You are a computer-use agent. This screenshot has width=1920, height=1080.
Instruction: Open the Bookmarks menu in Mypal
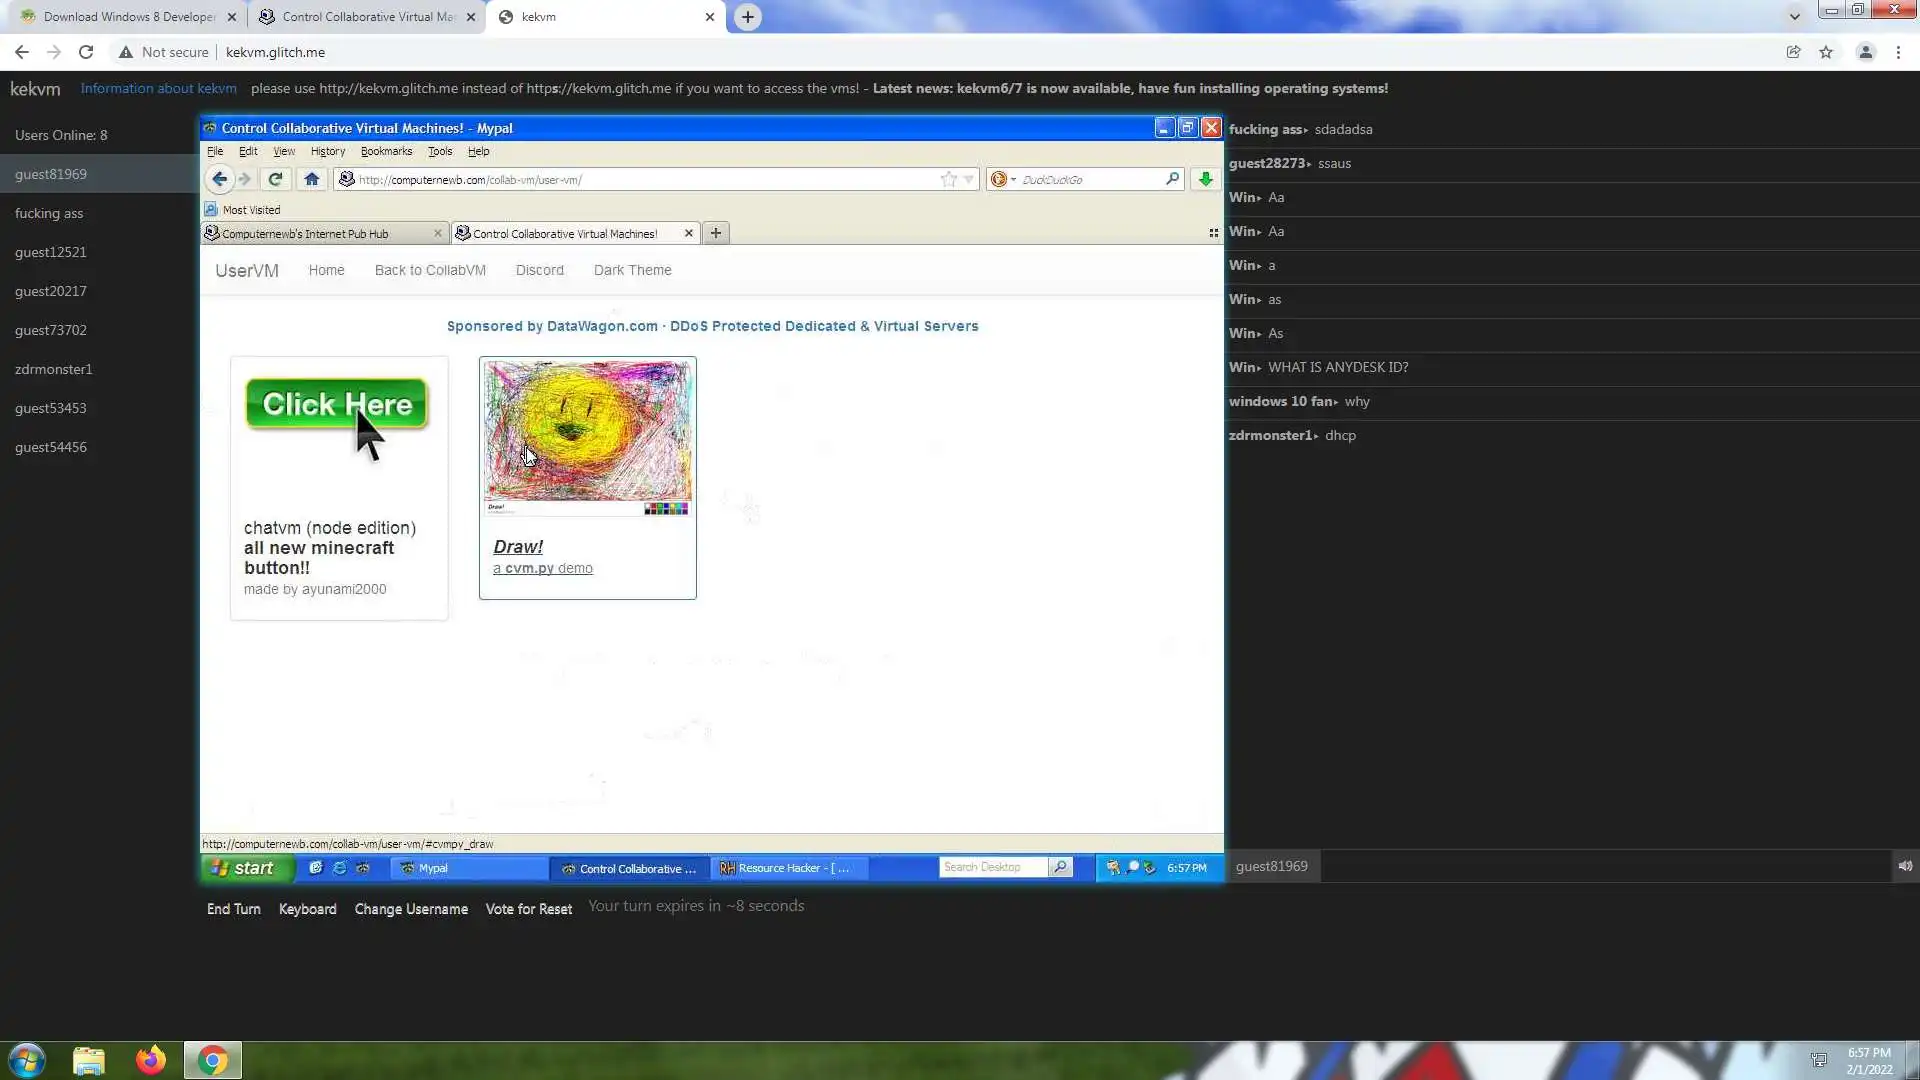click(386, 151)
